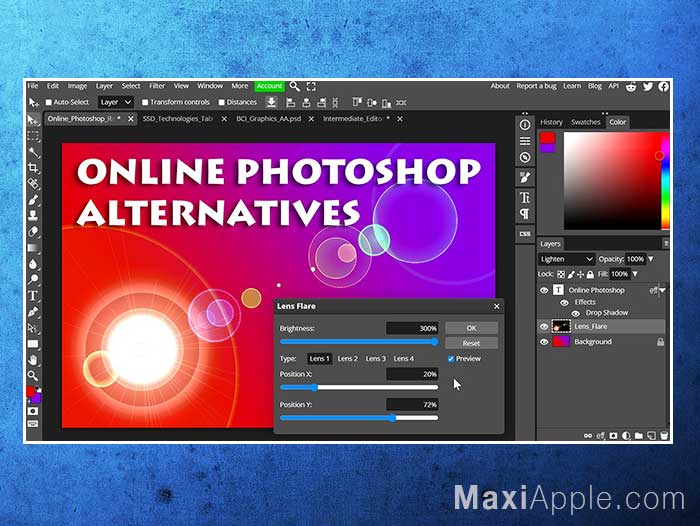Select the Rectangle shape tool

click(x=33, y=344)
